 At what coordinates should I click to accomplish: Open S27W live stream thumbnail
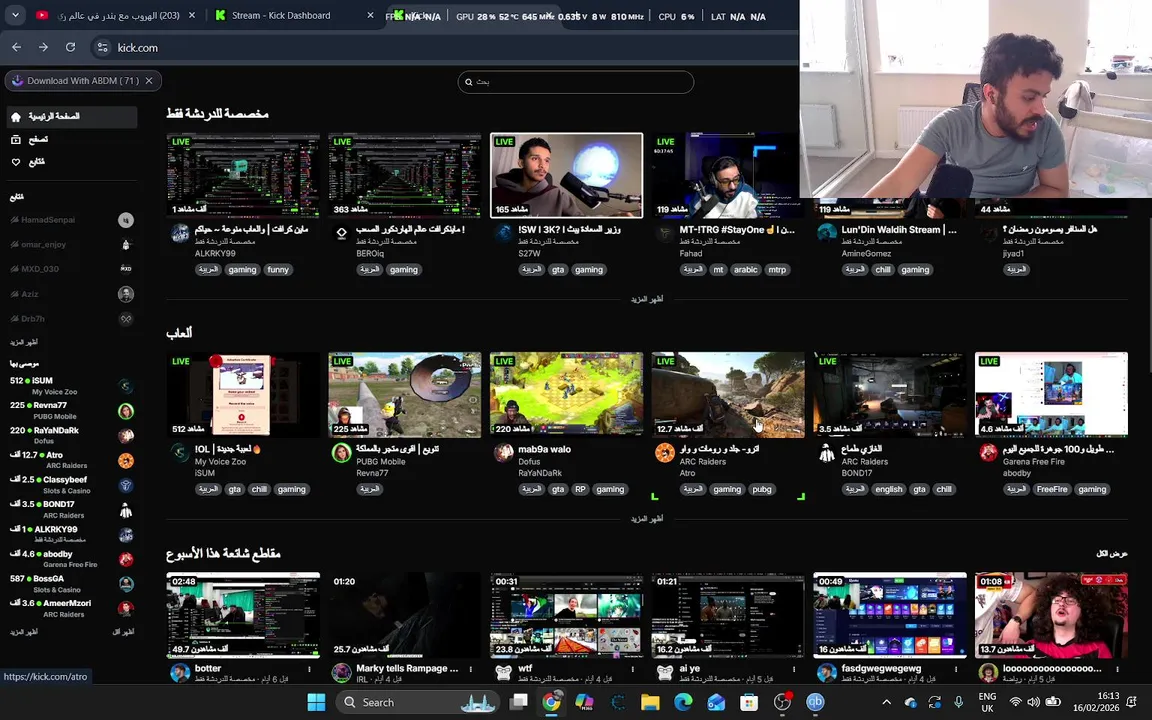pos(566,176)
